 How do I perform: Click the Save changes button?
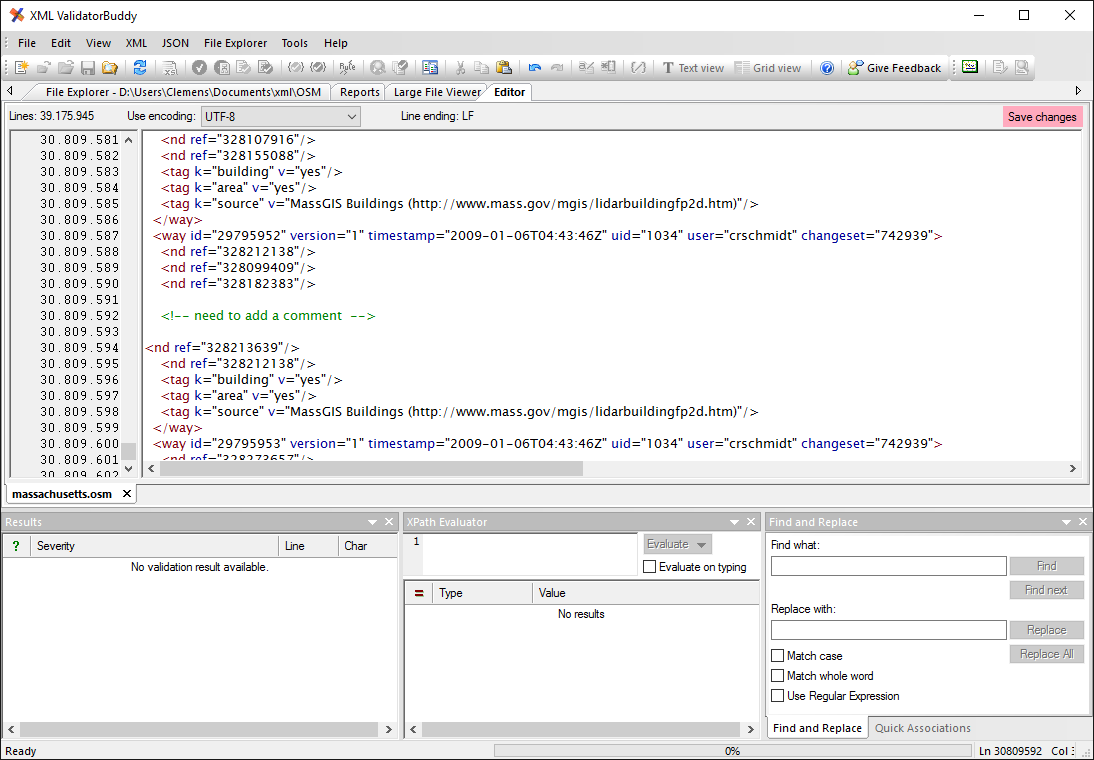[x=1042, y=117]
